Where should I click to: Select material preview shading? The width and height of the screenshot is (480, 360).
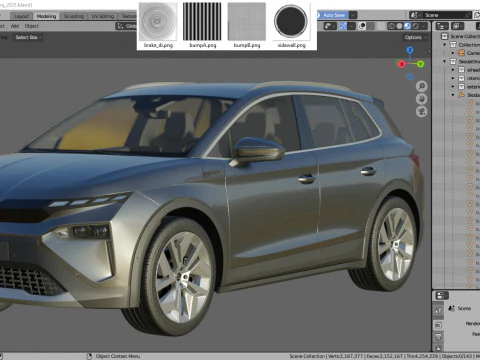click(x=407, y=26)
